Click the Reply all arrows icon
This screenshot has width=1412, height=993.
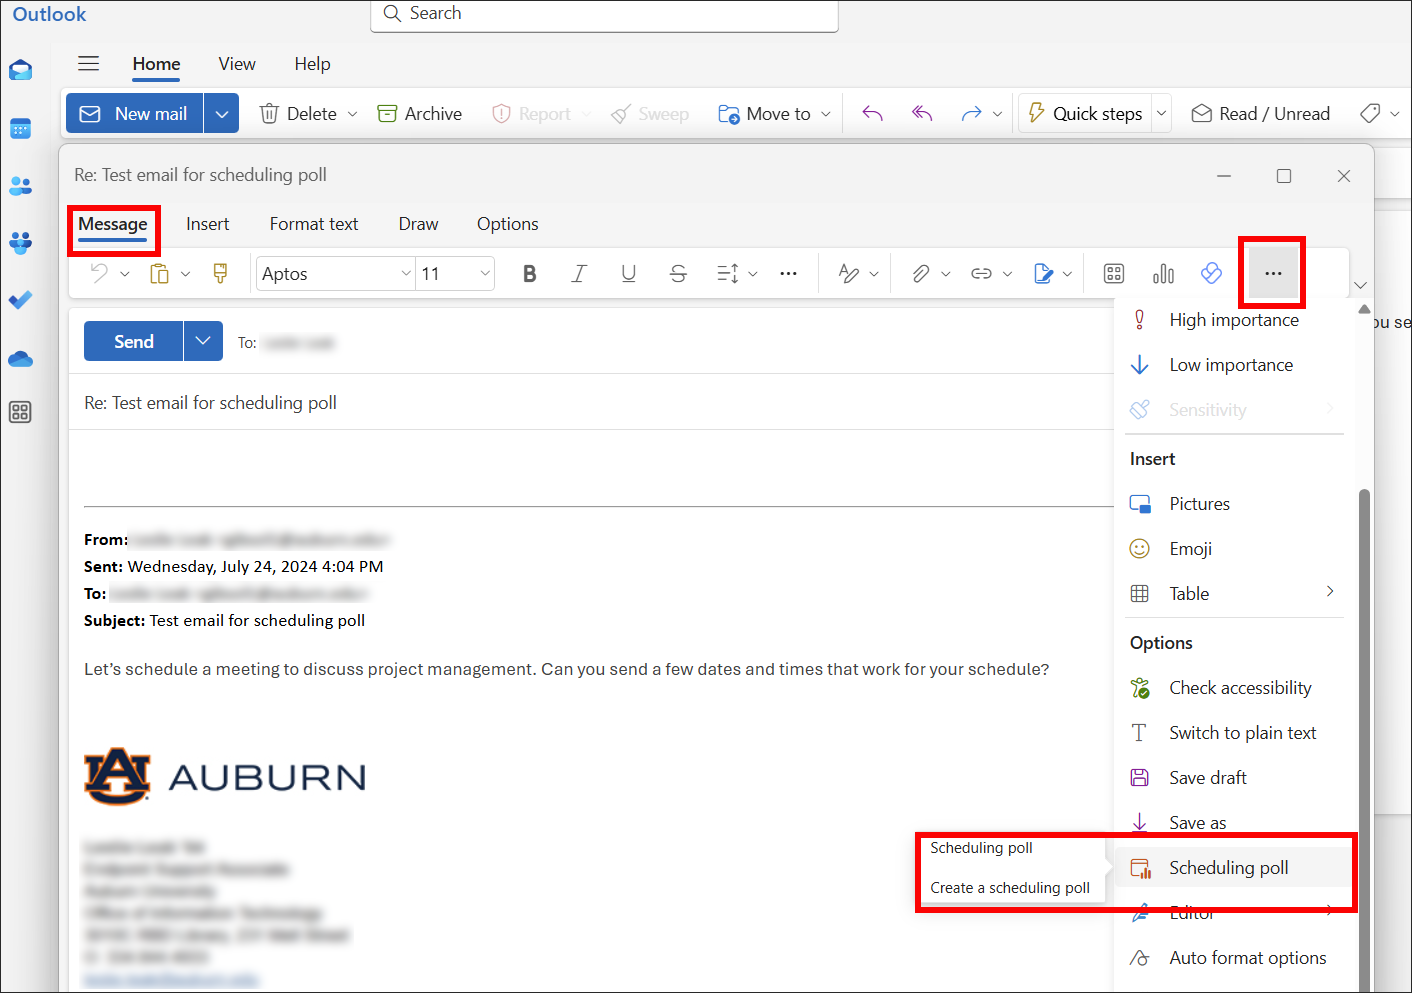point(922,114)
